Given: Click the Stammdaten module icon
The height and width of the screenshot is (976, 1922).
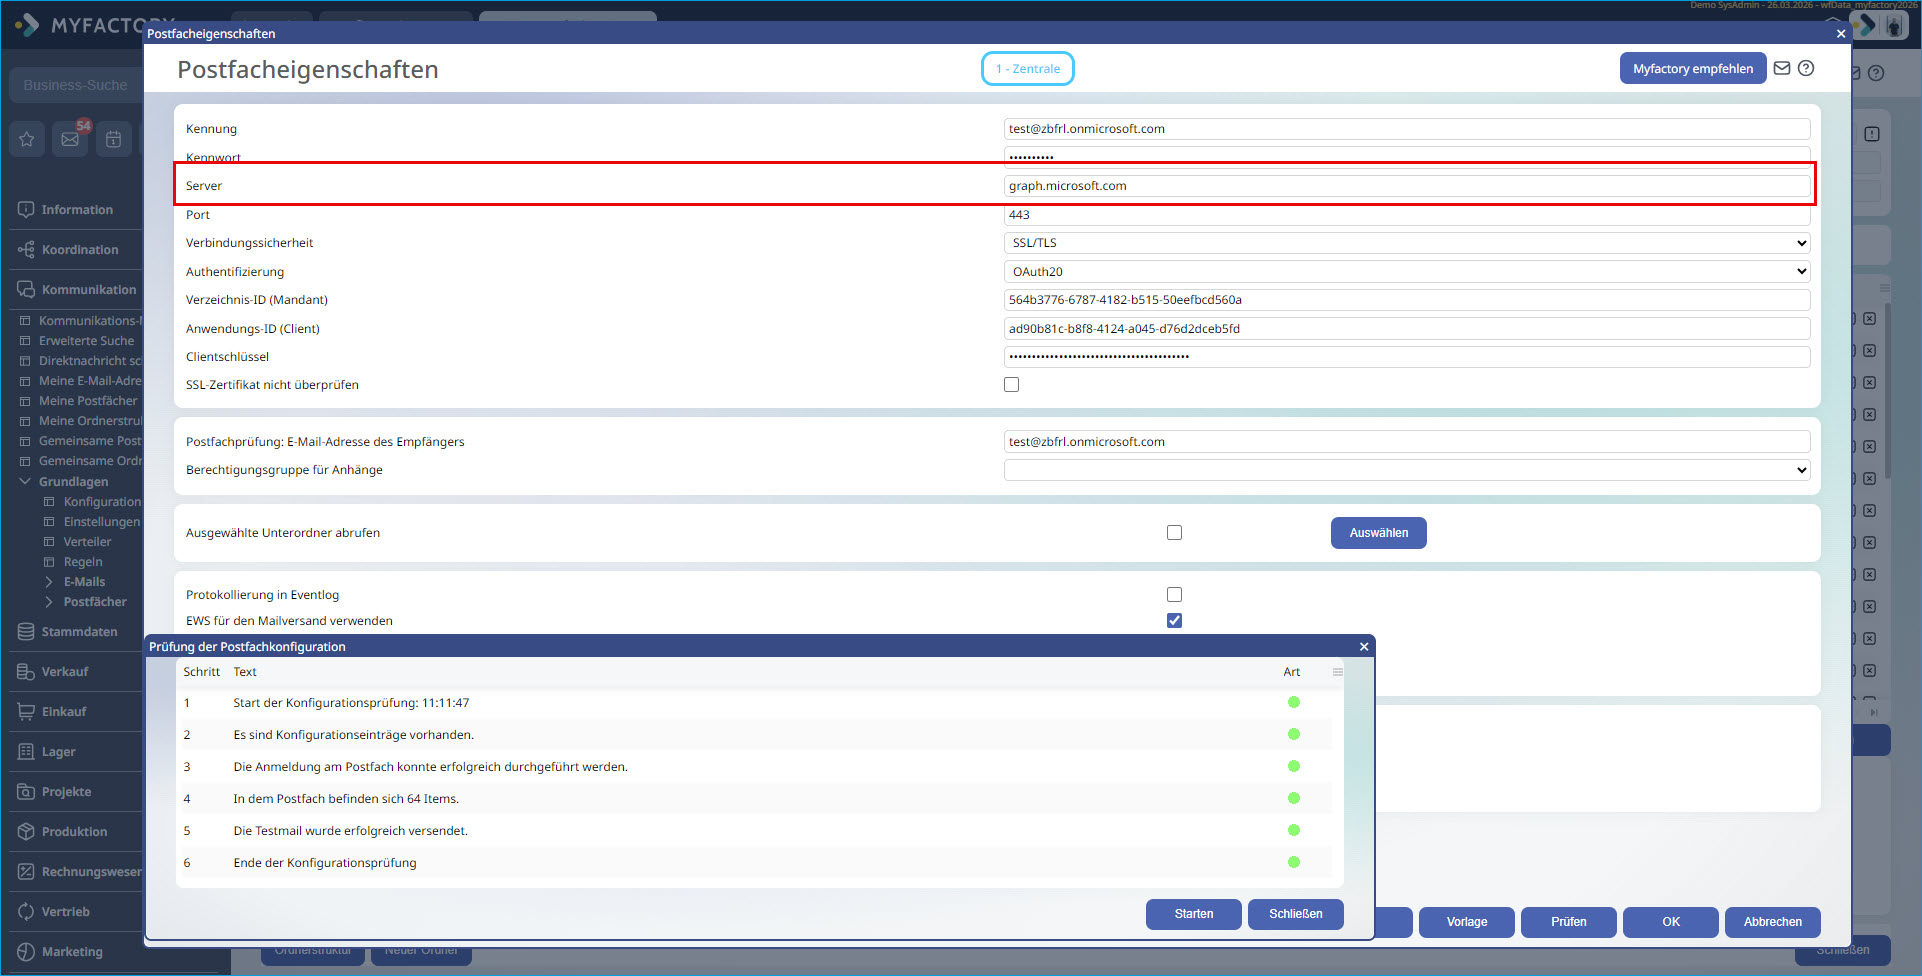Looking at the screenshot, I should click(26, 632).
